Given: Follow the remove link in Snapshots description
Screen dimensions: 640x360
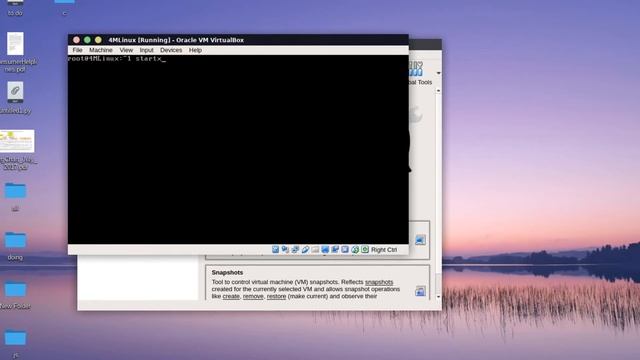Looking at the screenshot, I should [253, 296].
